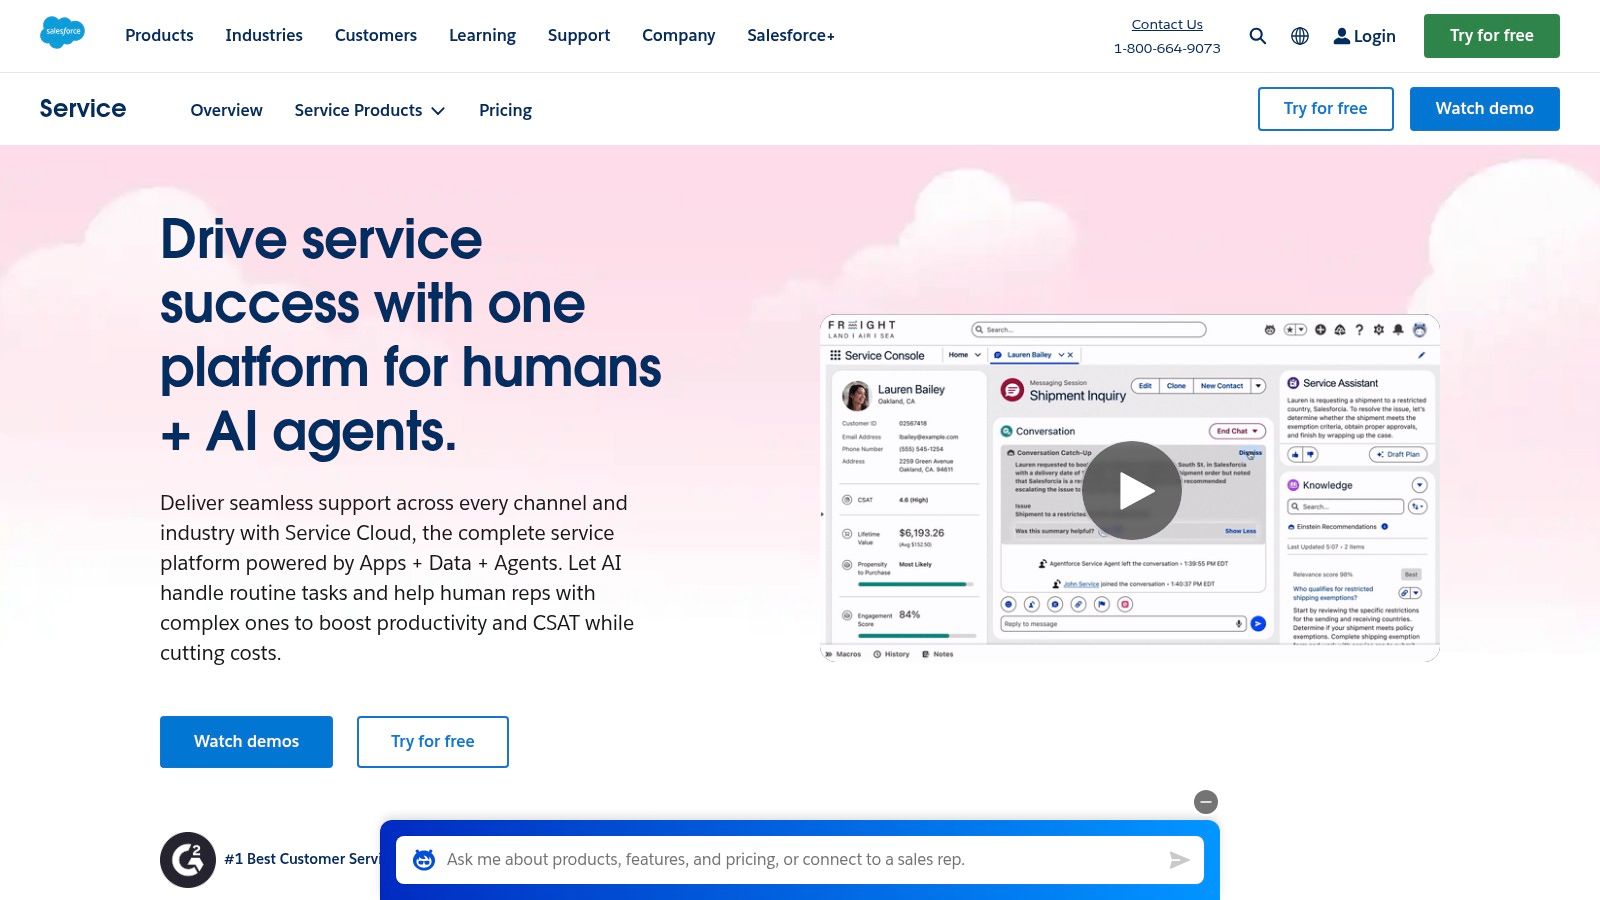1600x900 pixels.
Task: Go to the Overview tab
Action: click(227, 110)
